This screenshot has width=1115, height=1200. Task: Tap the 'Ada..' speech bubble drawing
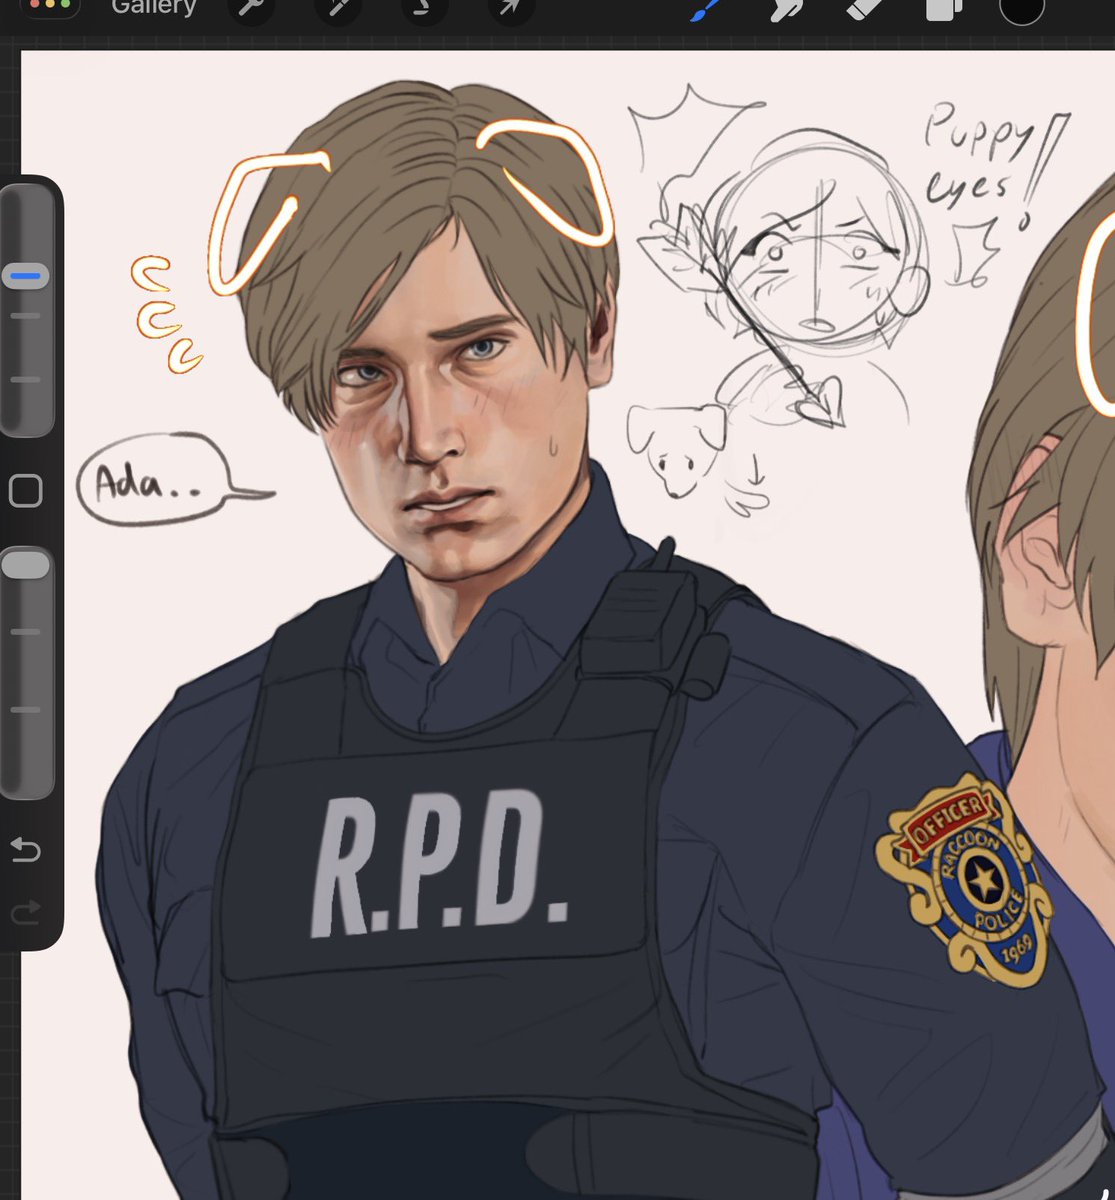[152, 482]
